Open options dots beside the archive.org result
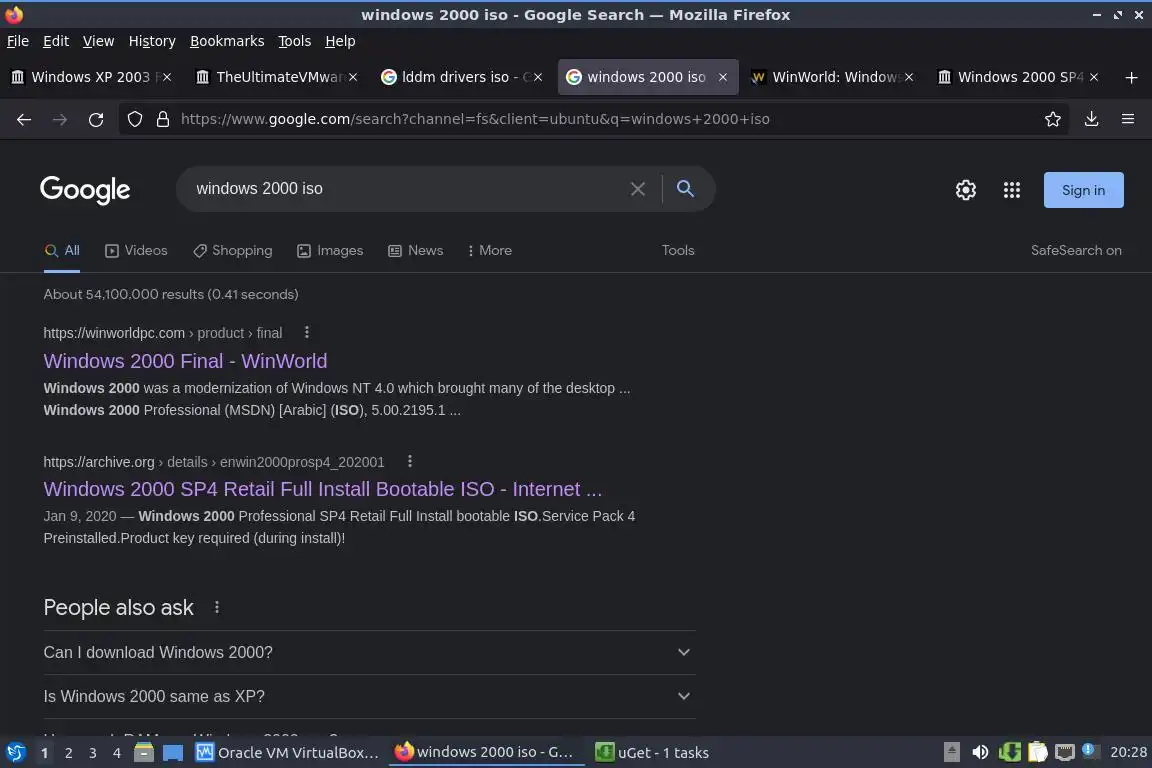This screenshot has height=768, width=1152. [410, 461]
